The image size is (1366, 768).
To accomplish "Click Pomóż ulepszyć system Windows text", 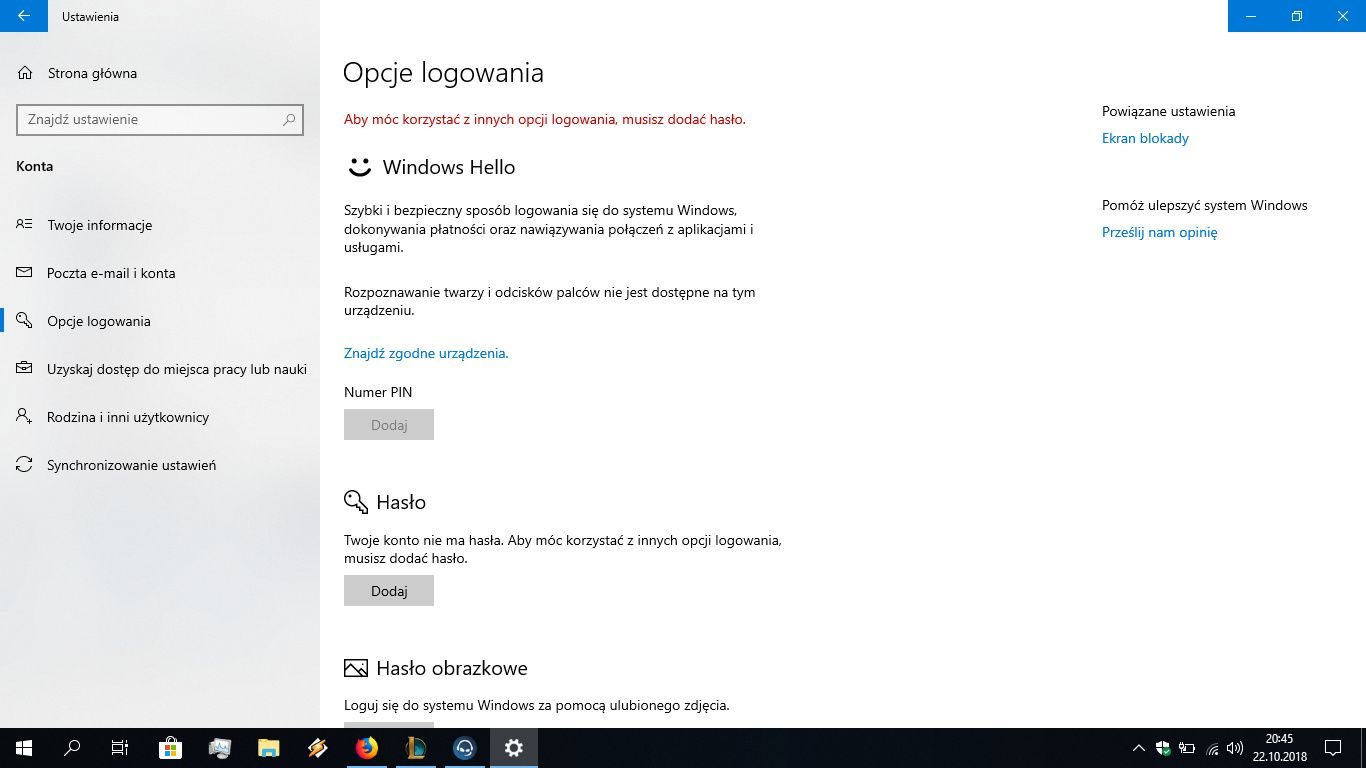I will 1205,205.
